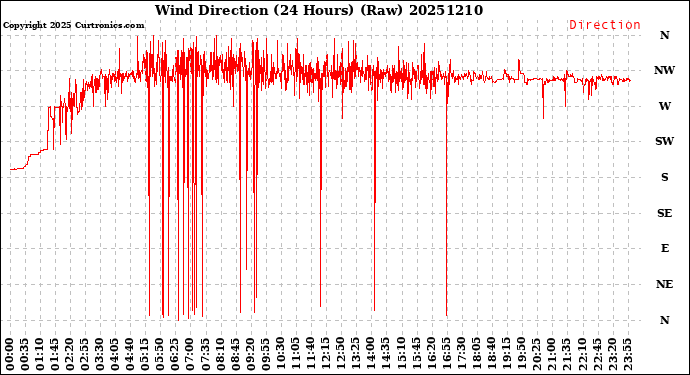Click the '03:30' time axis label

(x=100, y=354)
